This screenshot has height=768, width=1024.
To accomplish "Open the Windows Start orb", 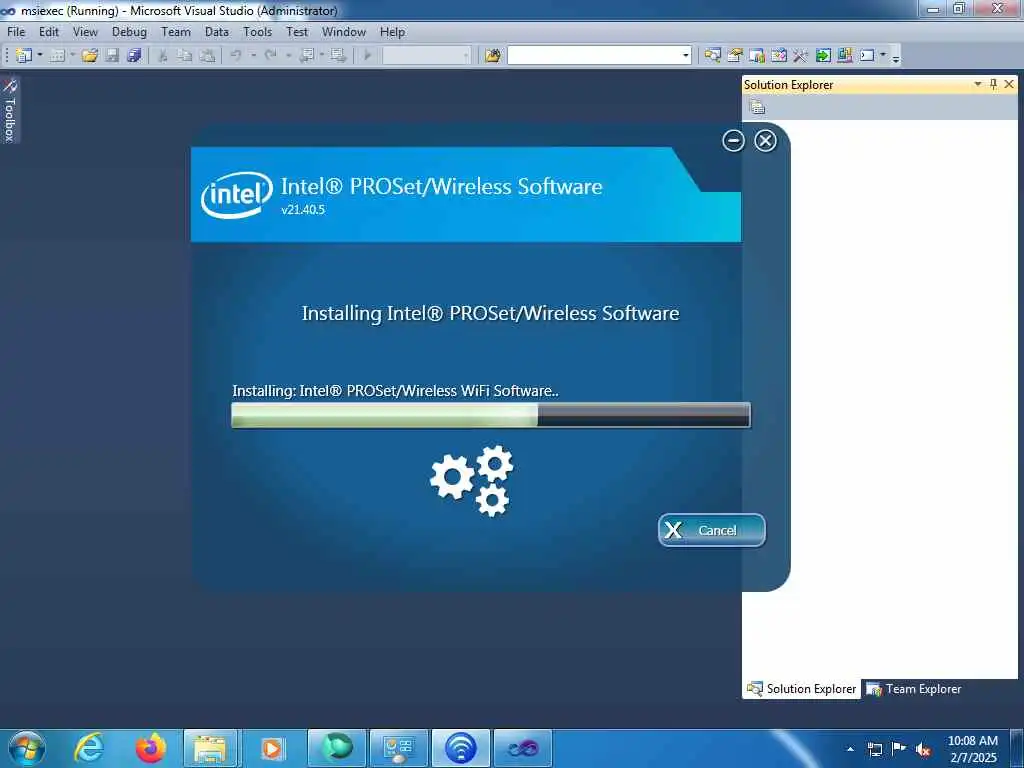I will click(x=26, y=748).
